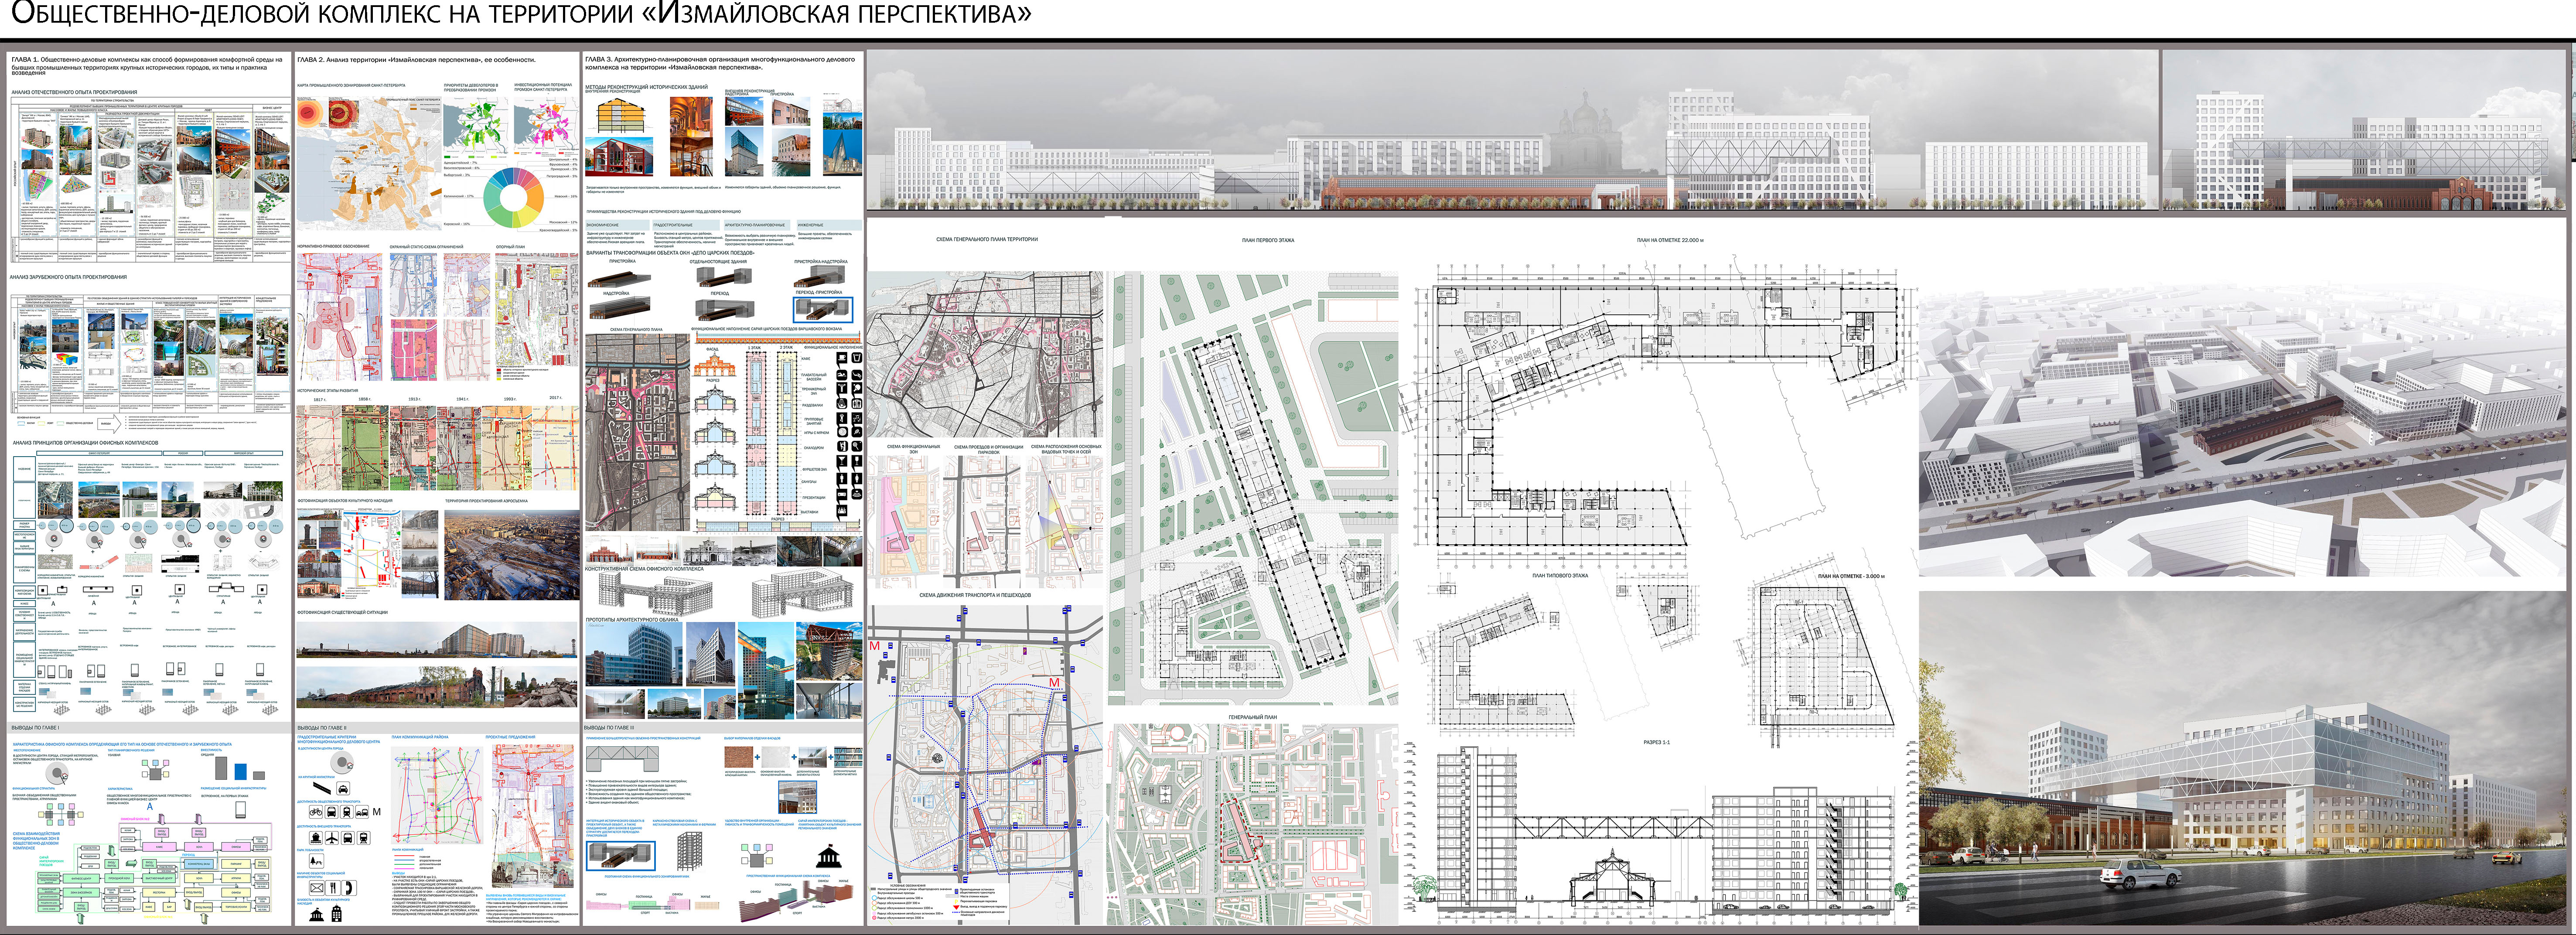2576x935 pixels.
Task: Click the park tree pictogram under 'Парк поблизости'
Action: 317,861
